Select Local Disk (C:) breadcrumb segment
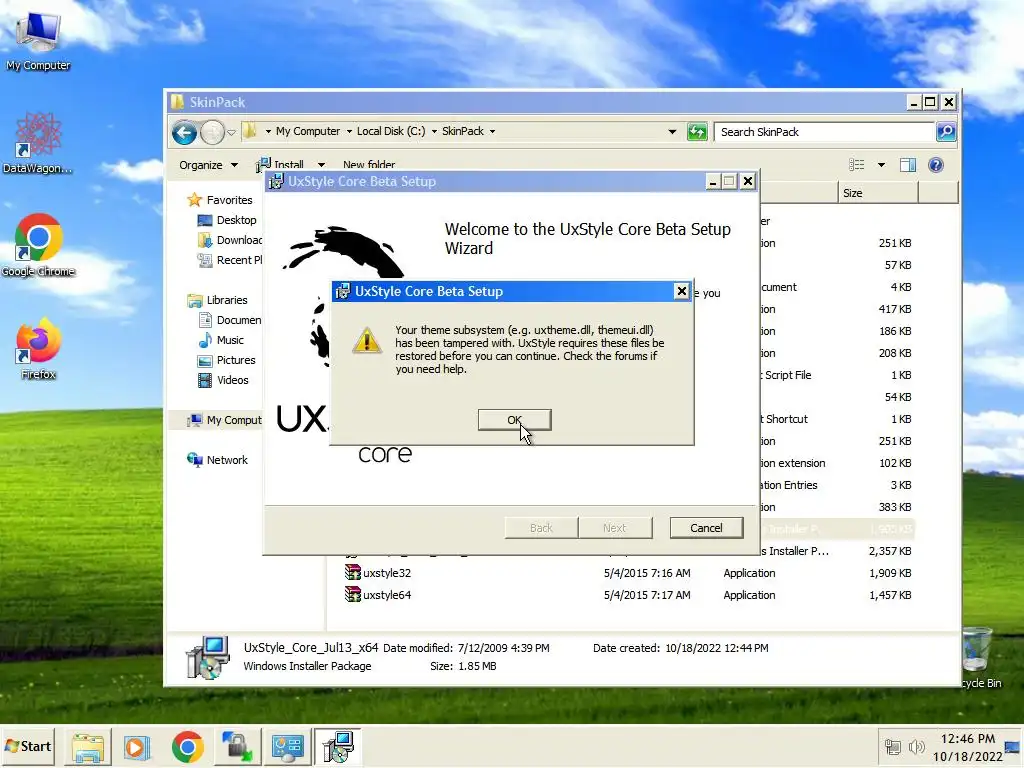The width and height of the screenshot is (1024, 768). click(391, 131)
